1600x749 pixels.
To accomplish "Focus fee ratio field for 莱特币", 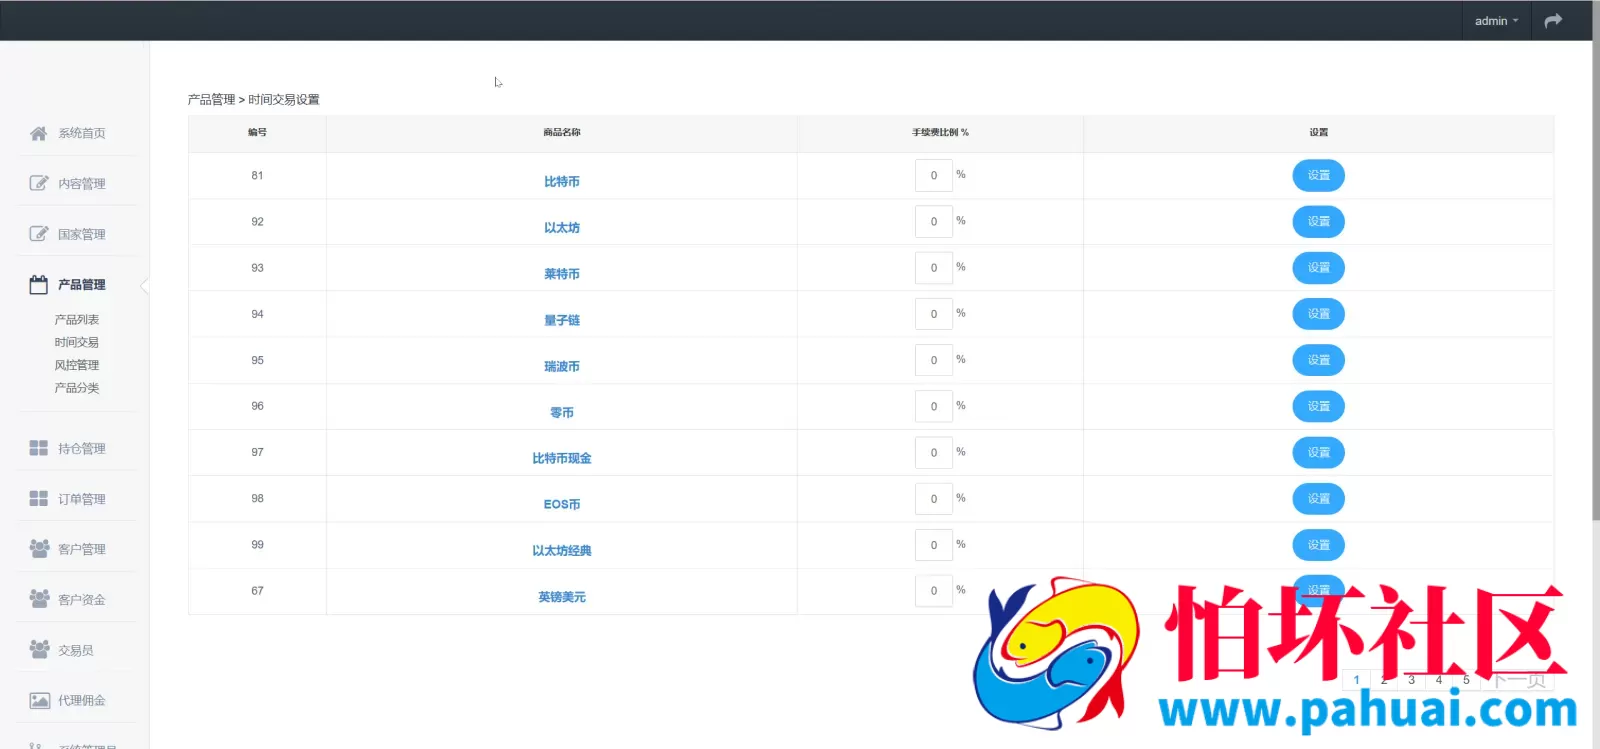I will click(x=934, y=267).
